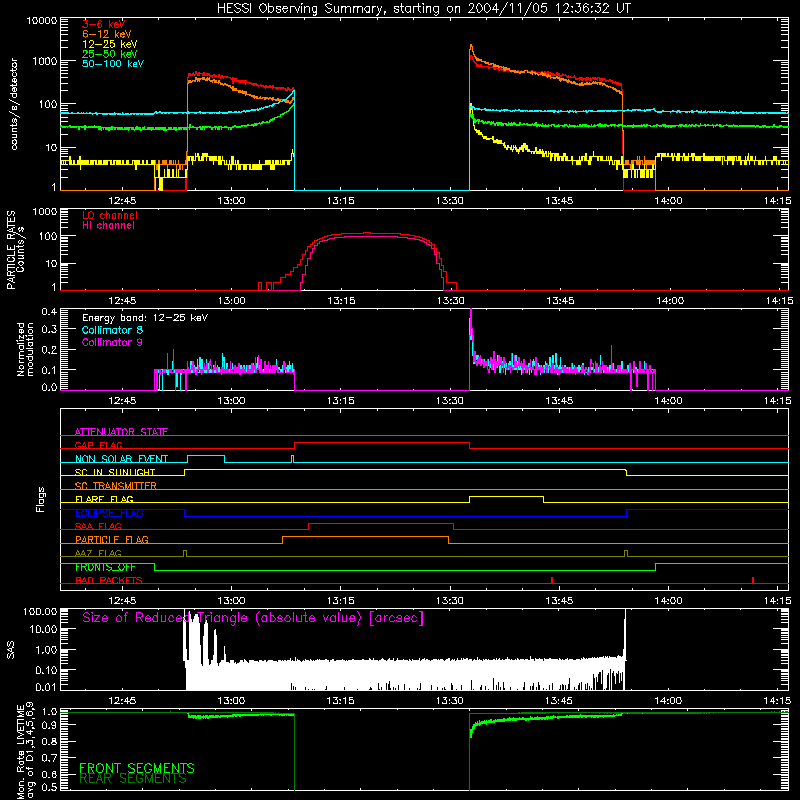
Task: Click the raised segment of the SAA_FLAG line
Action: click(x=381, y=523)
